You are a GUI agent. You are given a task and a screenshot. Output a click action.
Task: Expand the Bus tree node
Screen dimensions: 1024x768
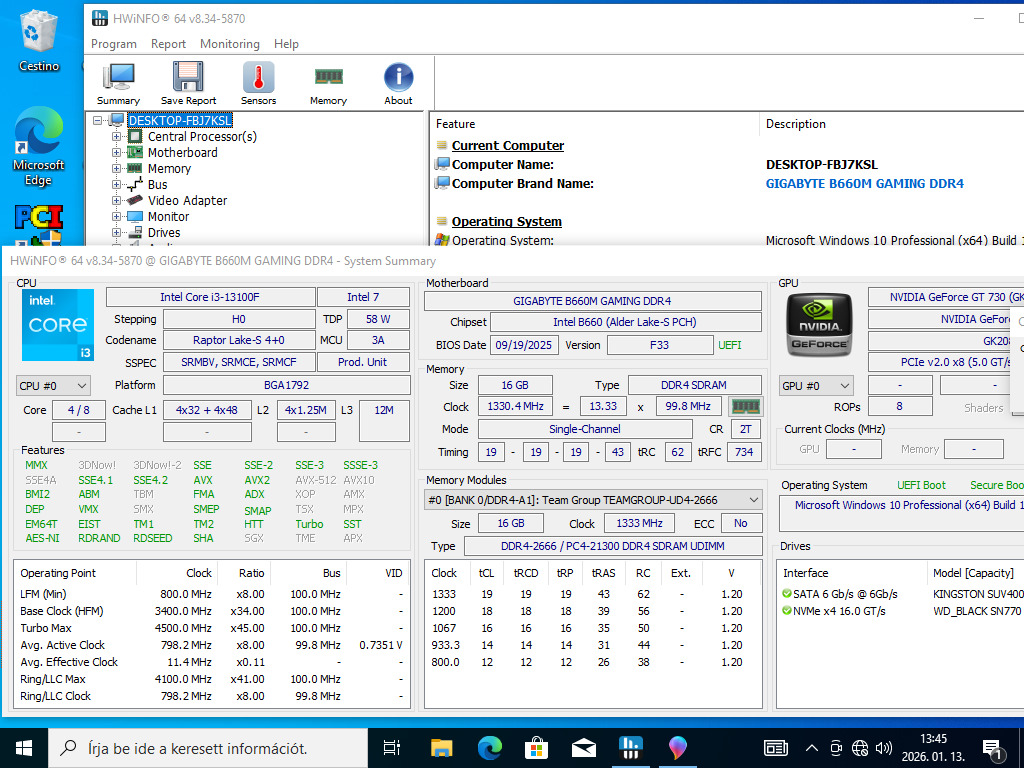point(116,184)
